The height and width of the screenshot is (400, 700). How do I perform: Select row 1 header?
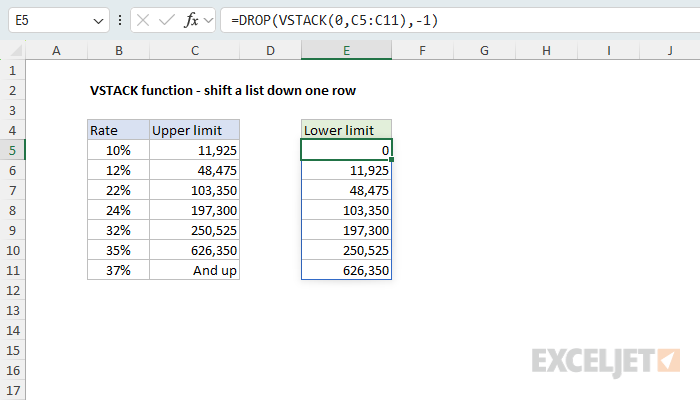coord(12,71)
